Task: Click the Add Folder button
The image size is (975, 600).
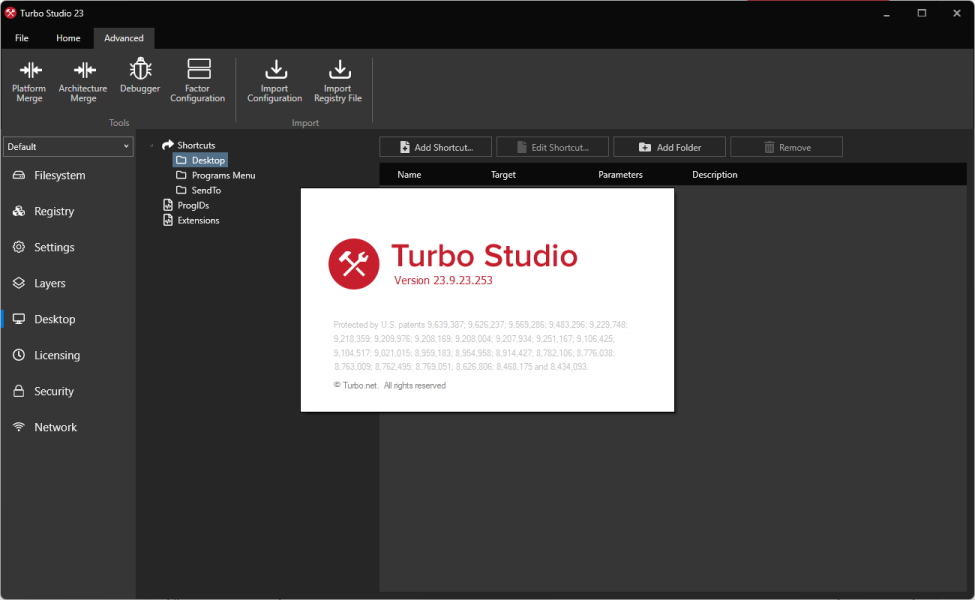Action: pyautogui.click(x=669, y=147)
